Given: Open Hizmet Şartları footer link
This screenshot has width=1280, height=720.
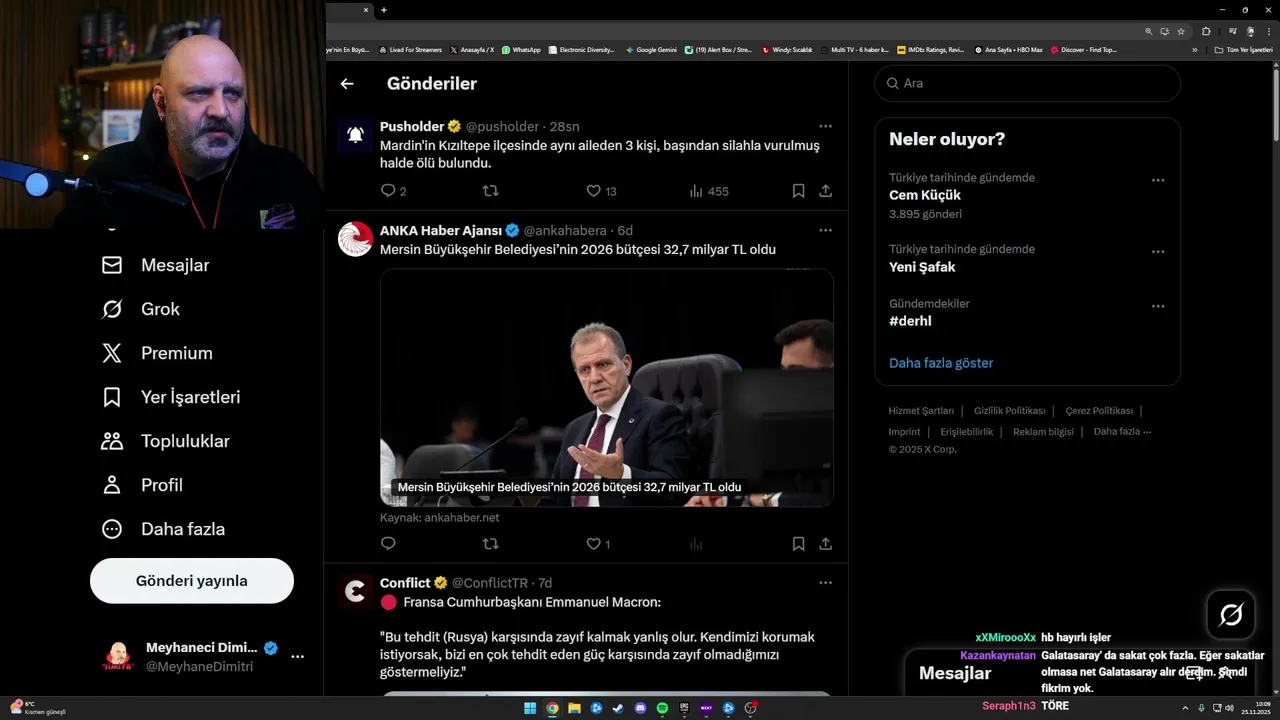Looking at the screenshot, I should click(x=921, y=411).
